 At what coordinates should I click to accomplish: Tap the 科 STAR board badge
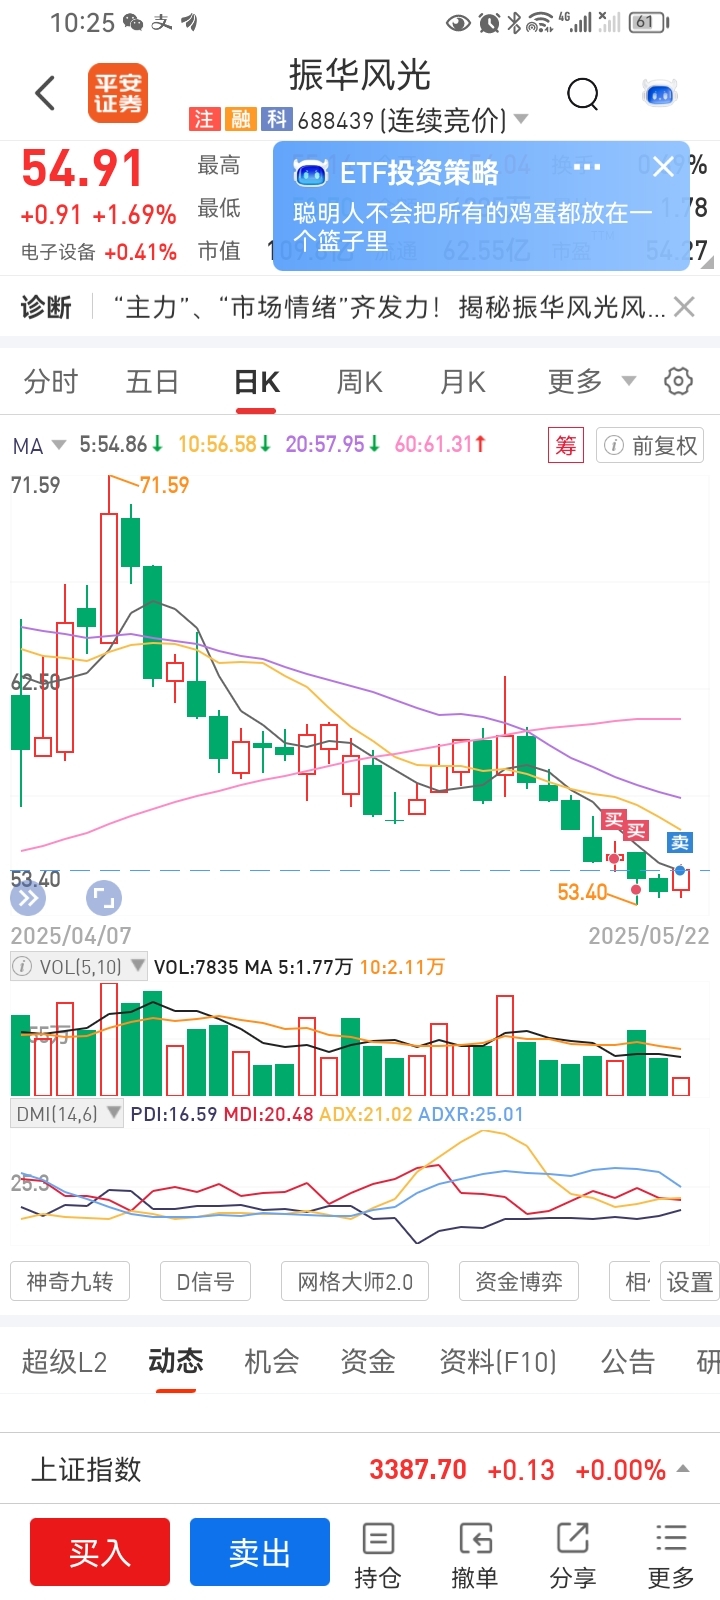pos(276,120)
